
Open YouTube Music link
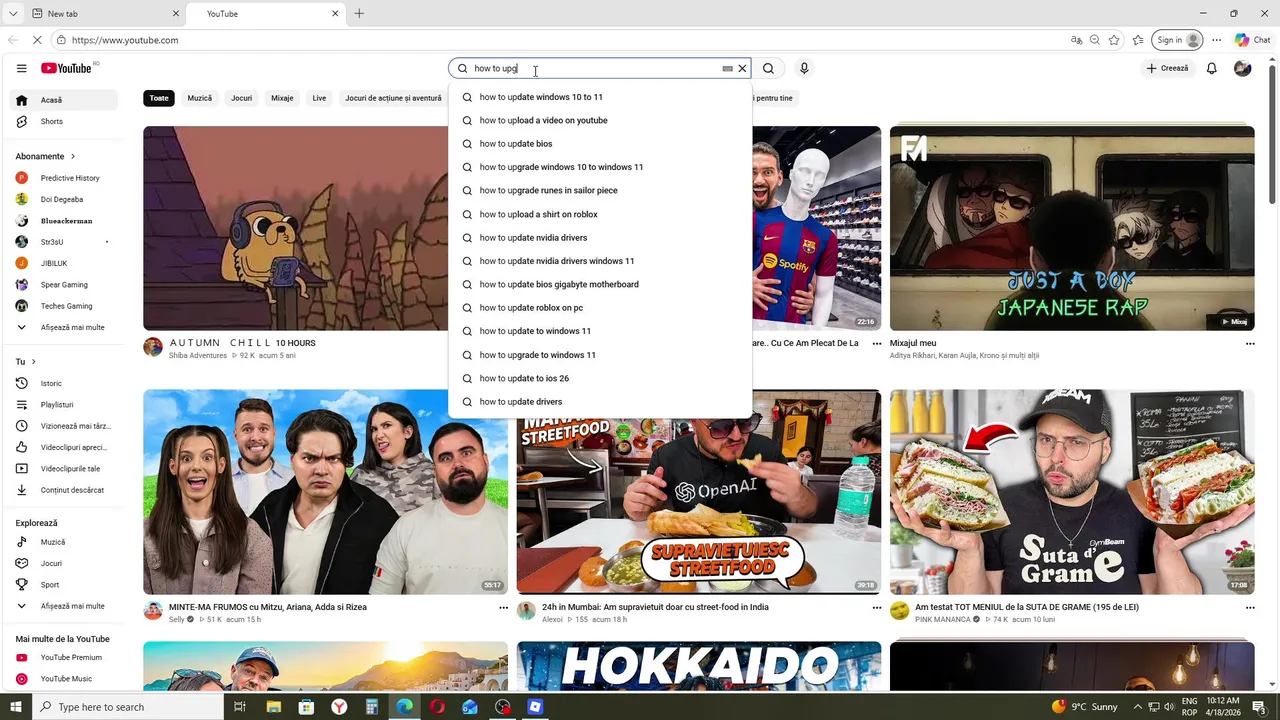64,679
